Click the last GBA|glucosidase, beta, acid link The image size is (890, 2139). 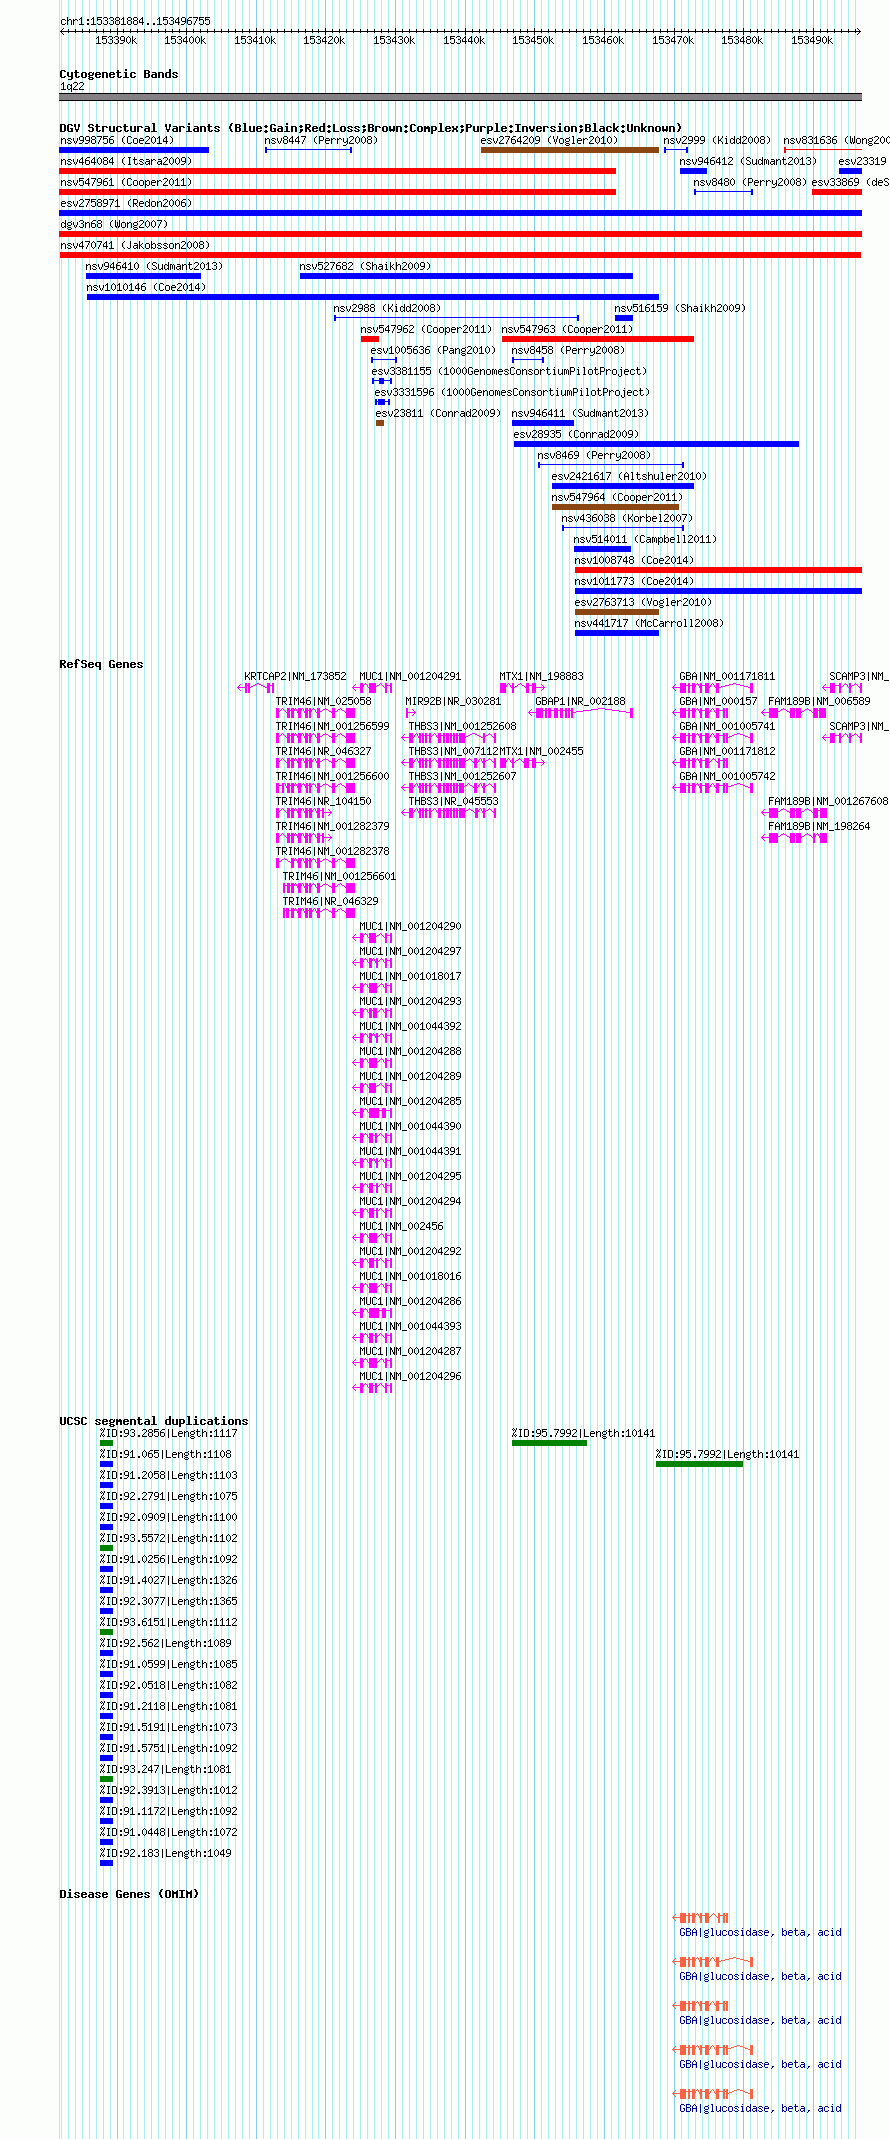(760, 2108)
